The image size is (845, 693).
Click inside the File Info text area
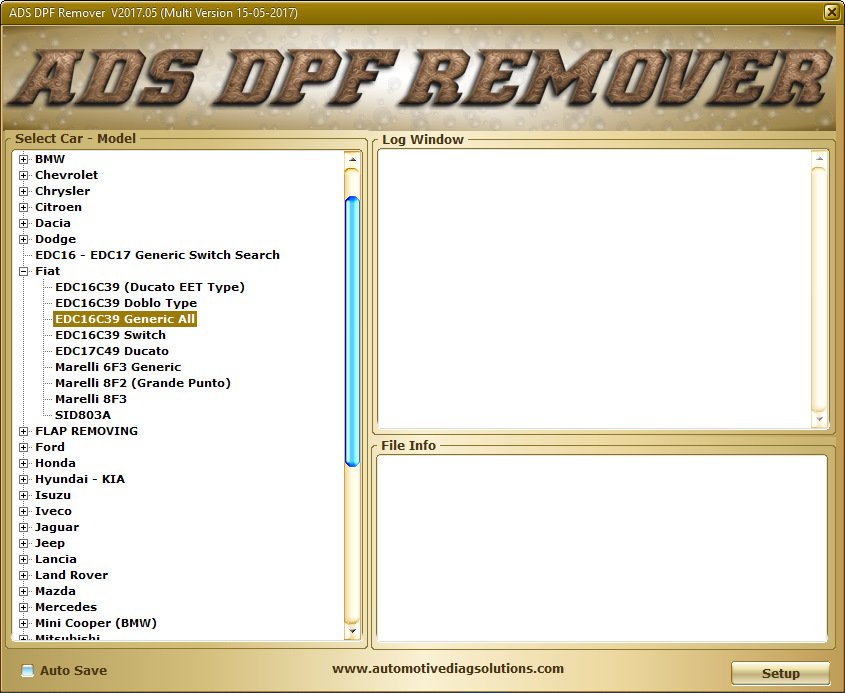[602, 548]
